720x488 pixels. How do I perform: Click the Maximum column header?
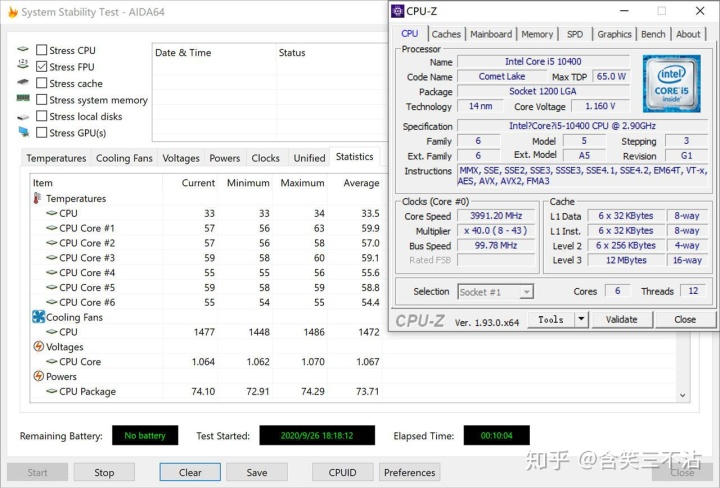coord(301,183)
